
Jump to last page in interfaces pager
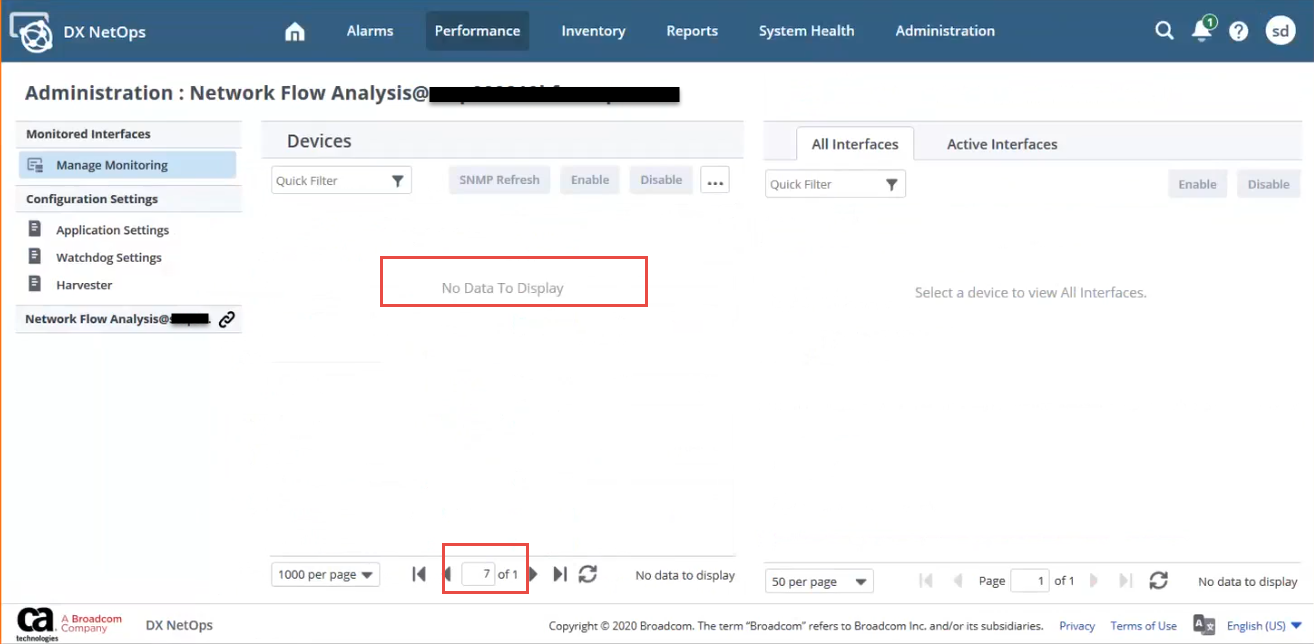click(x=1126, y=580)
